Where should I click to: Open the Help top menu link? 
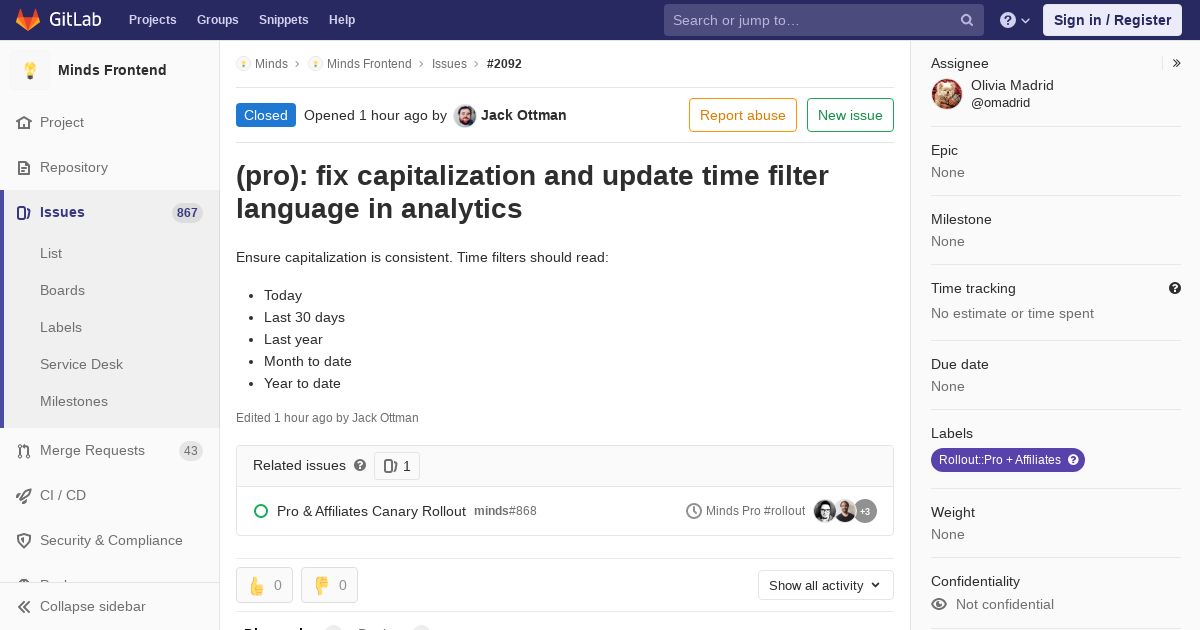coord(342,20)
